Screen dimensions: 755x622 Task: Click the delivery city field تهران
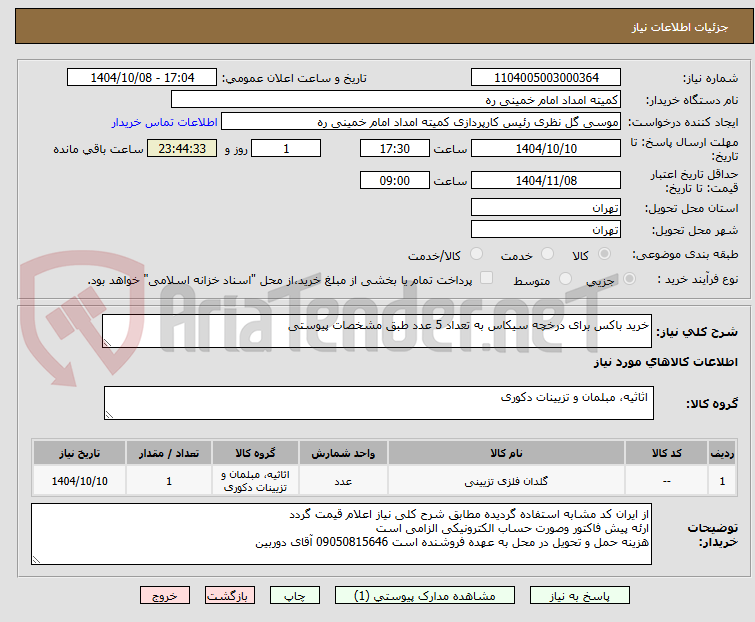(546, 230)
